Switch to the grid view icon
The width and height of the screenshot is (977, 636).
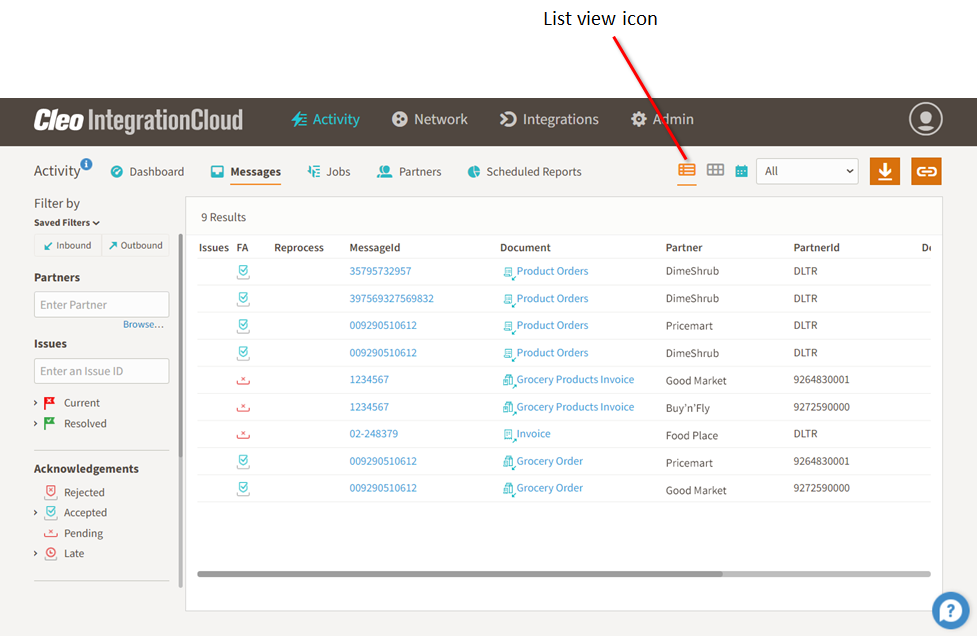[715, 170]
